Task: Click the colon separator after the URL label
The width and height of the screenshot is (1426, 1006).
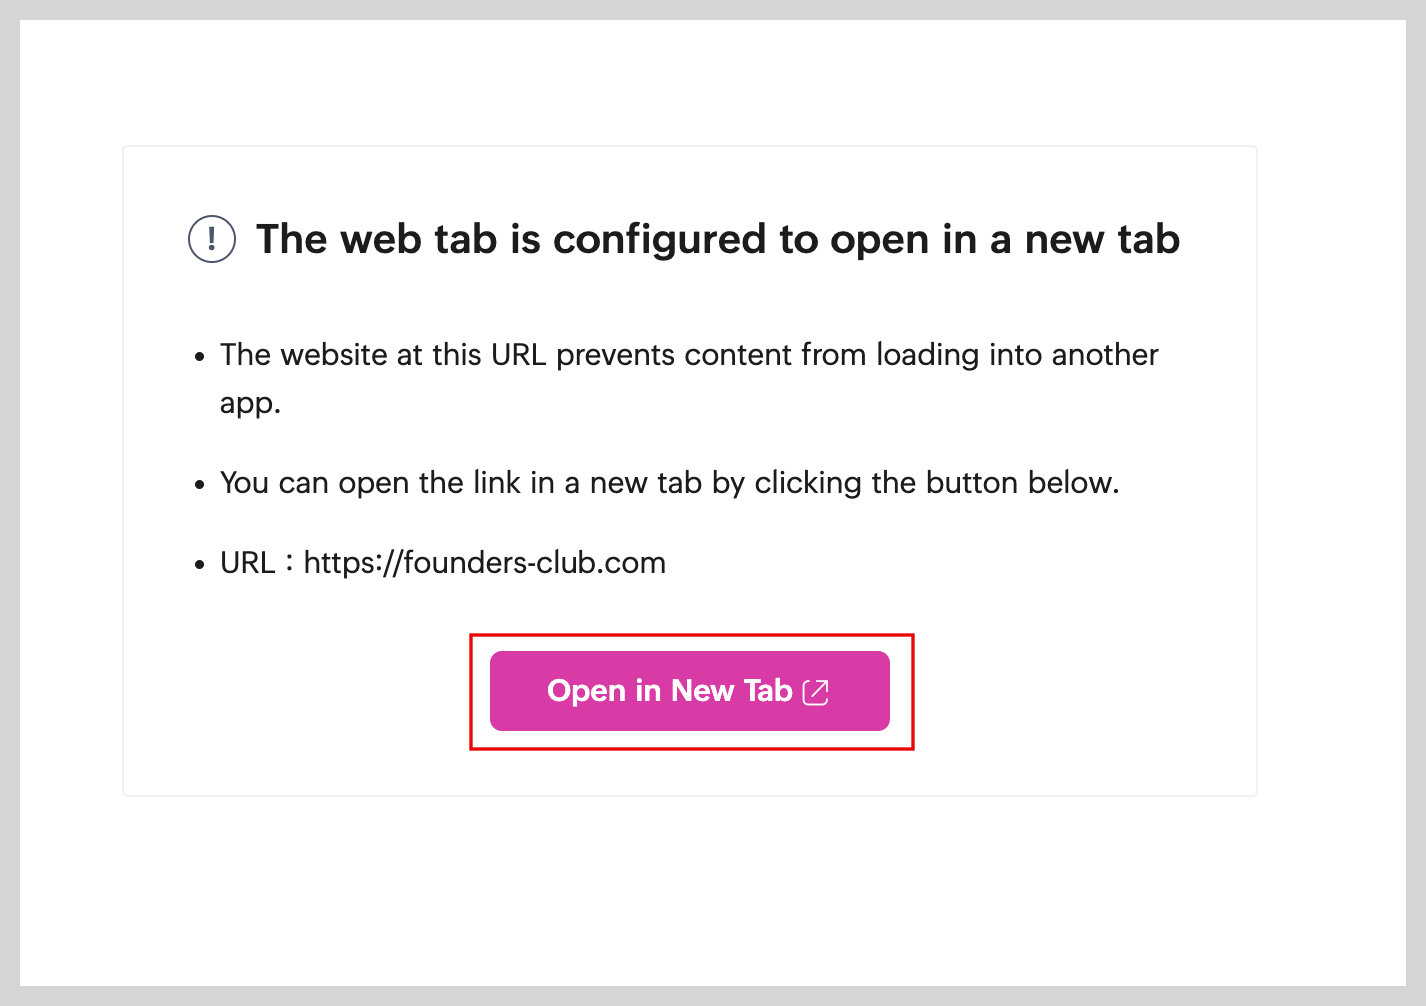Action: [x=289, y=563]
